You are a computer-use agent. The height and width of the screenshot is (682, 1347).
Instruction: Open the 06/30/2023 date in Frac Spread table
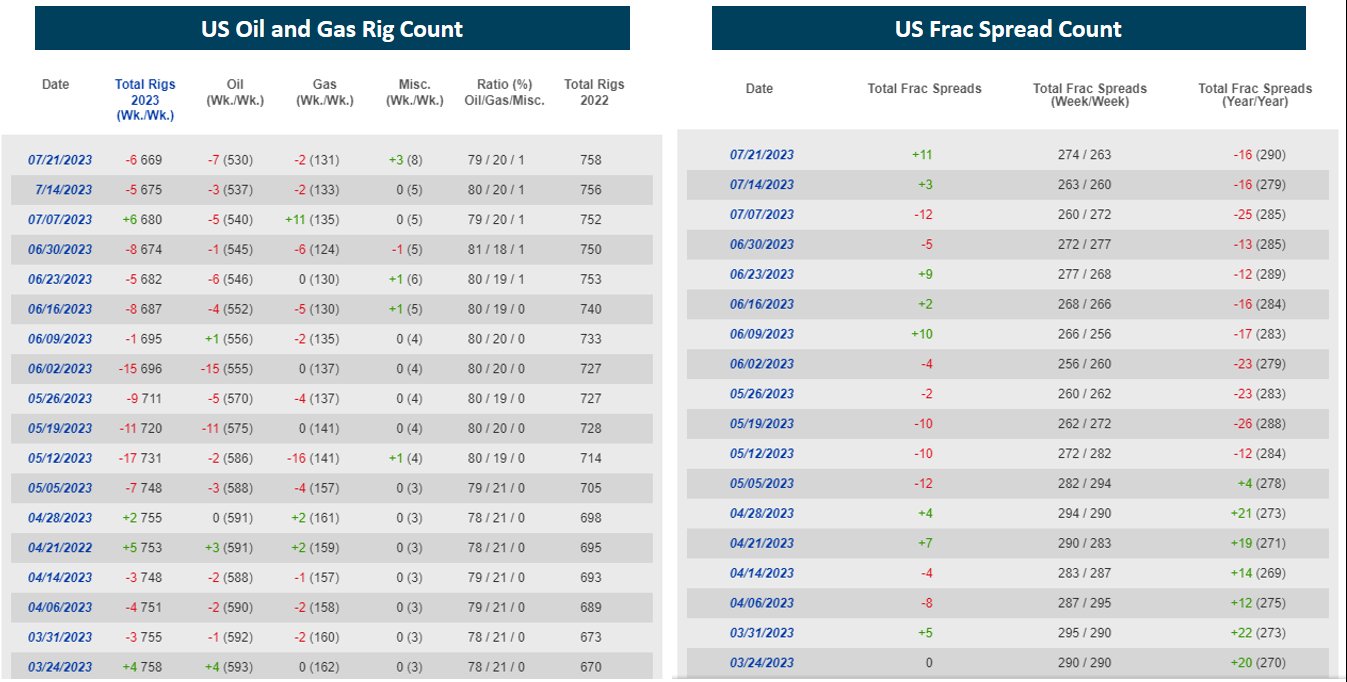762,245
